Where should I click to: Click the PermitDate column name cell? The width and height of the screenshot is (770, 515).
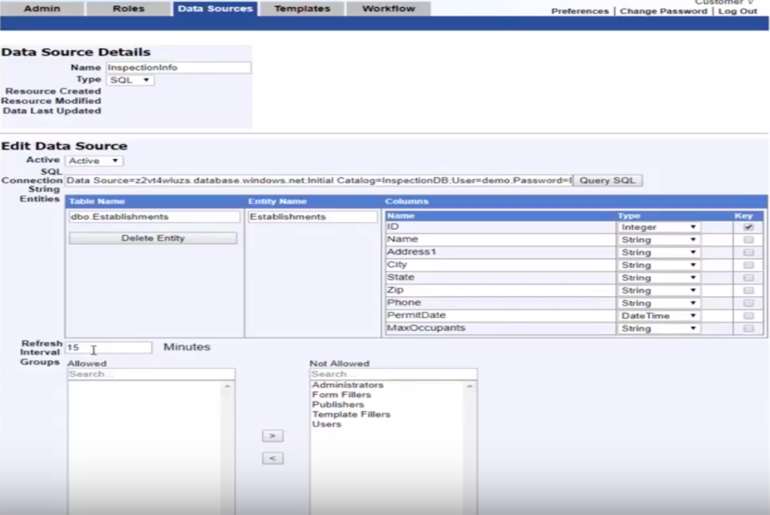click(x=500, y=316)
